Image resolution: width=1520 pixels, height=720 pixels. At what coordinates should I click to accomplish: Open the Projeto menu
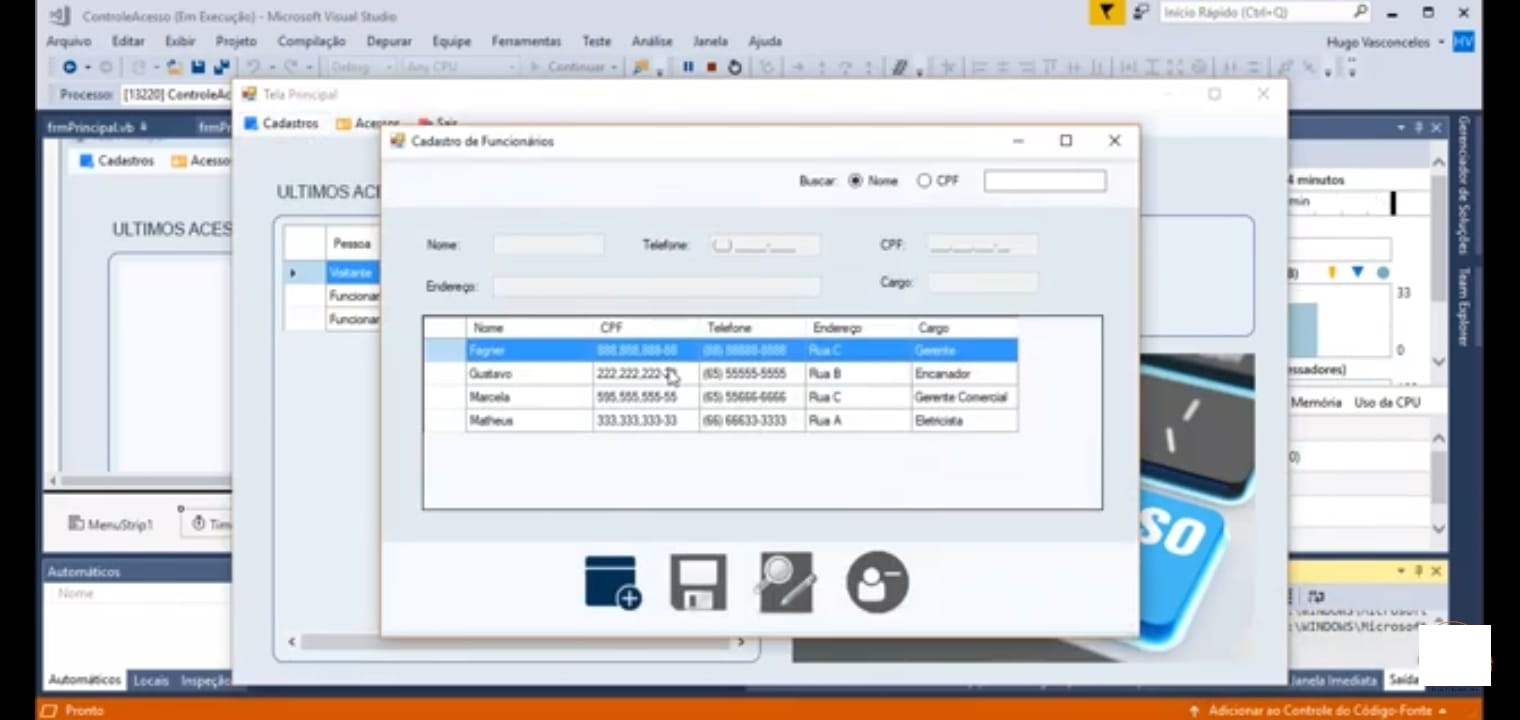click(x=236, y=41)
